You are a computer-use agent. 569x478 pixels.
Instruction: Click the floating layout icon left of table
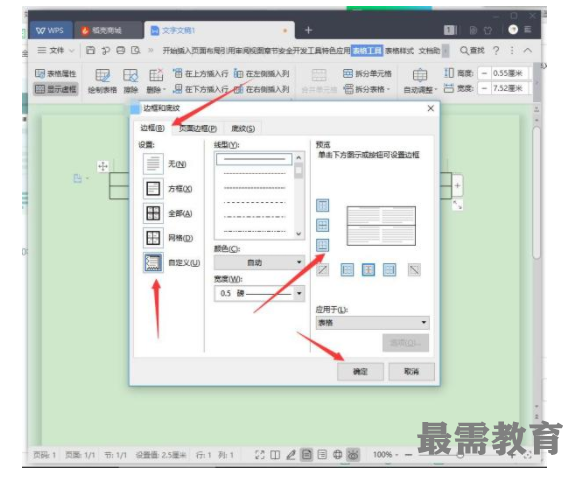point(77,178)
